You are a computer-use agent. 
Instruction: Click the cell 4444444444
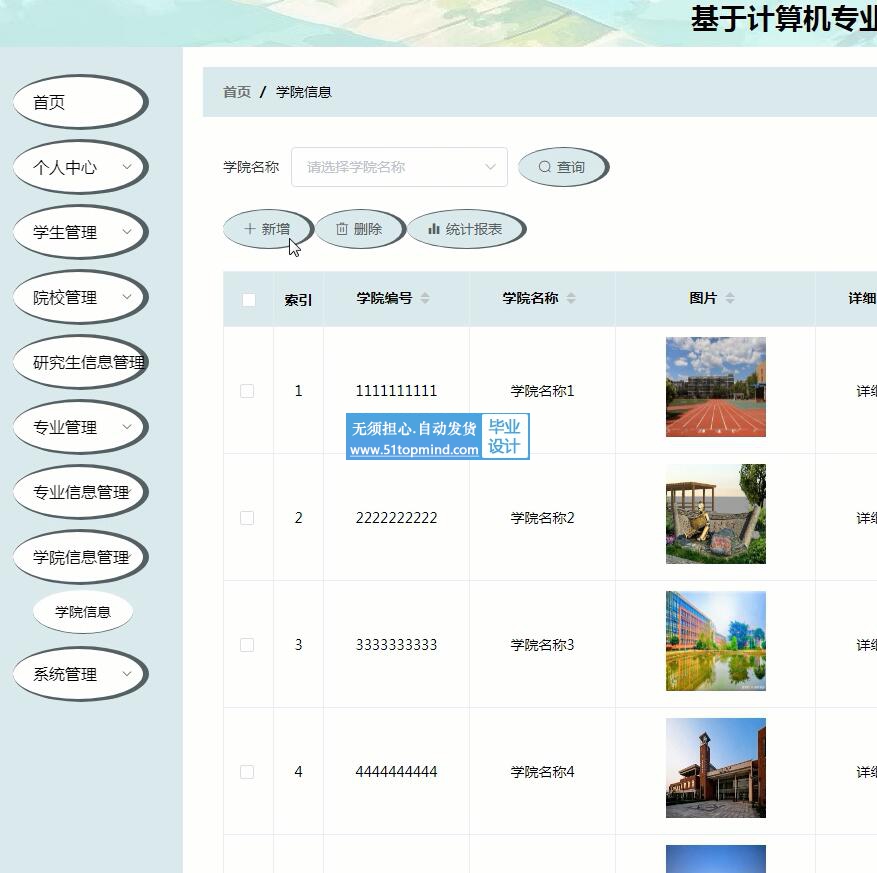click(397, 772)
